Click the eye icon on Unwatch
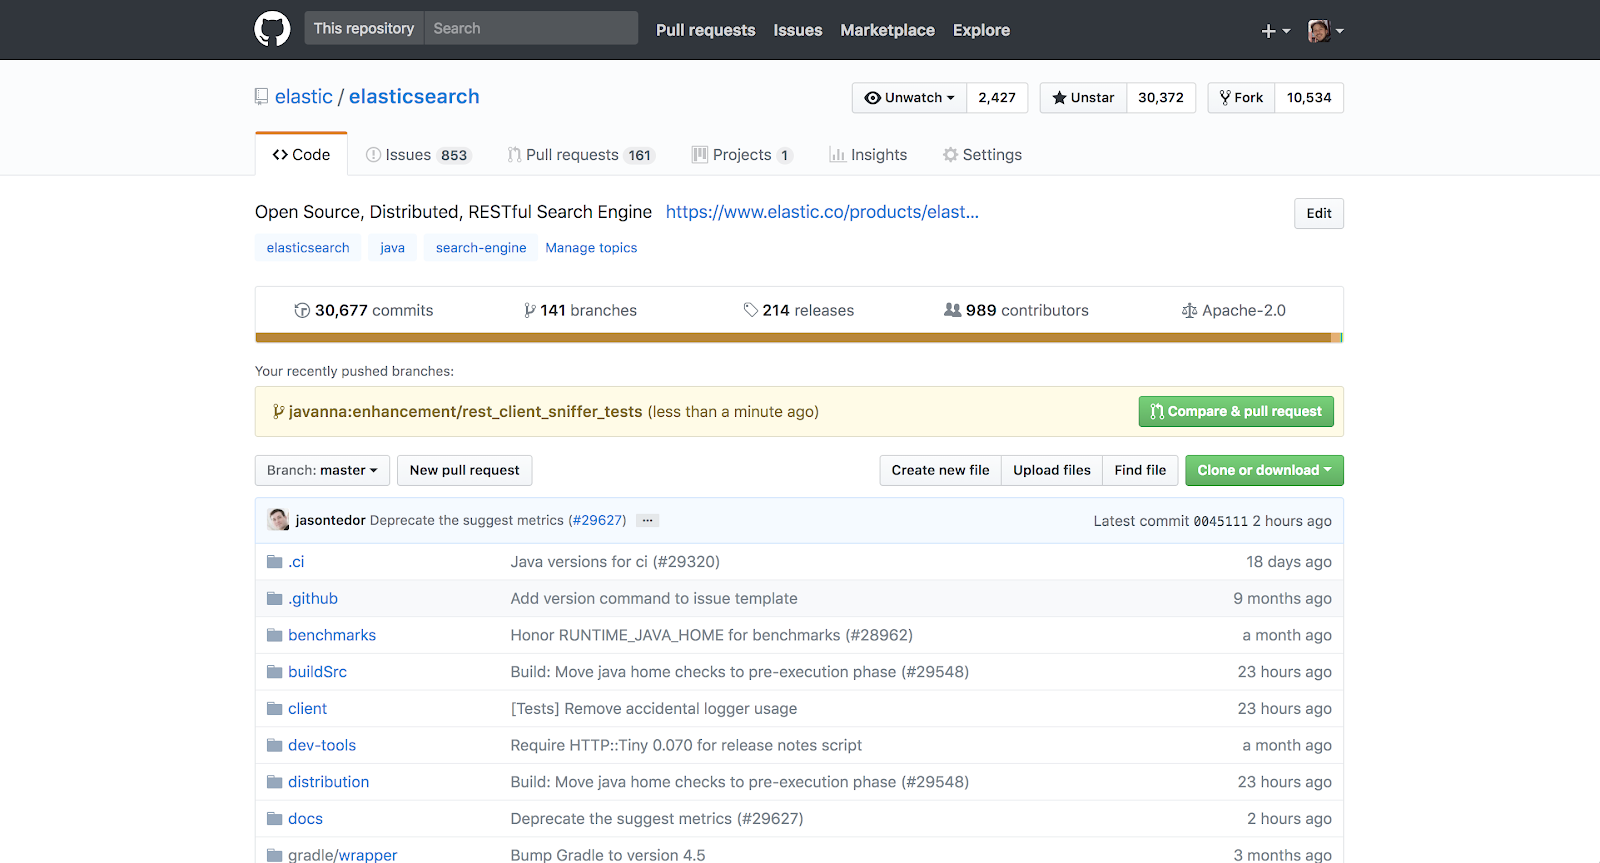Screen dimensions: 1600x863 872,98
